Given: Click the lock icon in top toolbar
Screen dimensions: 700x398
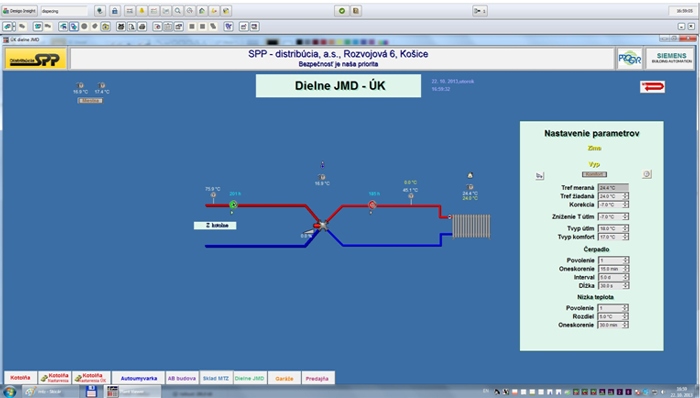Looking at the screenshot, I should (x=115, y=11).
